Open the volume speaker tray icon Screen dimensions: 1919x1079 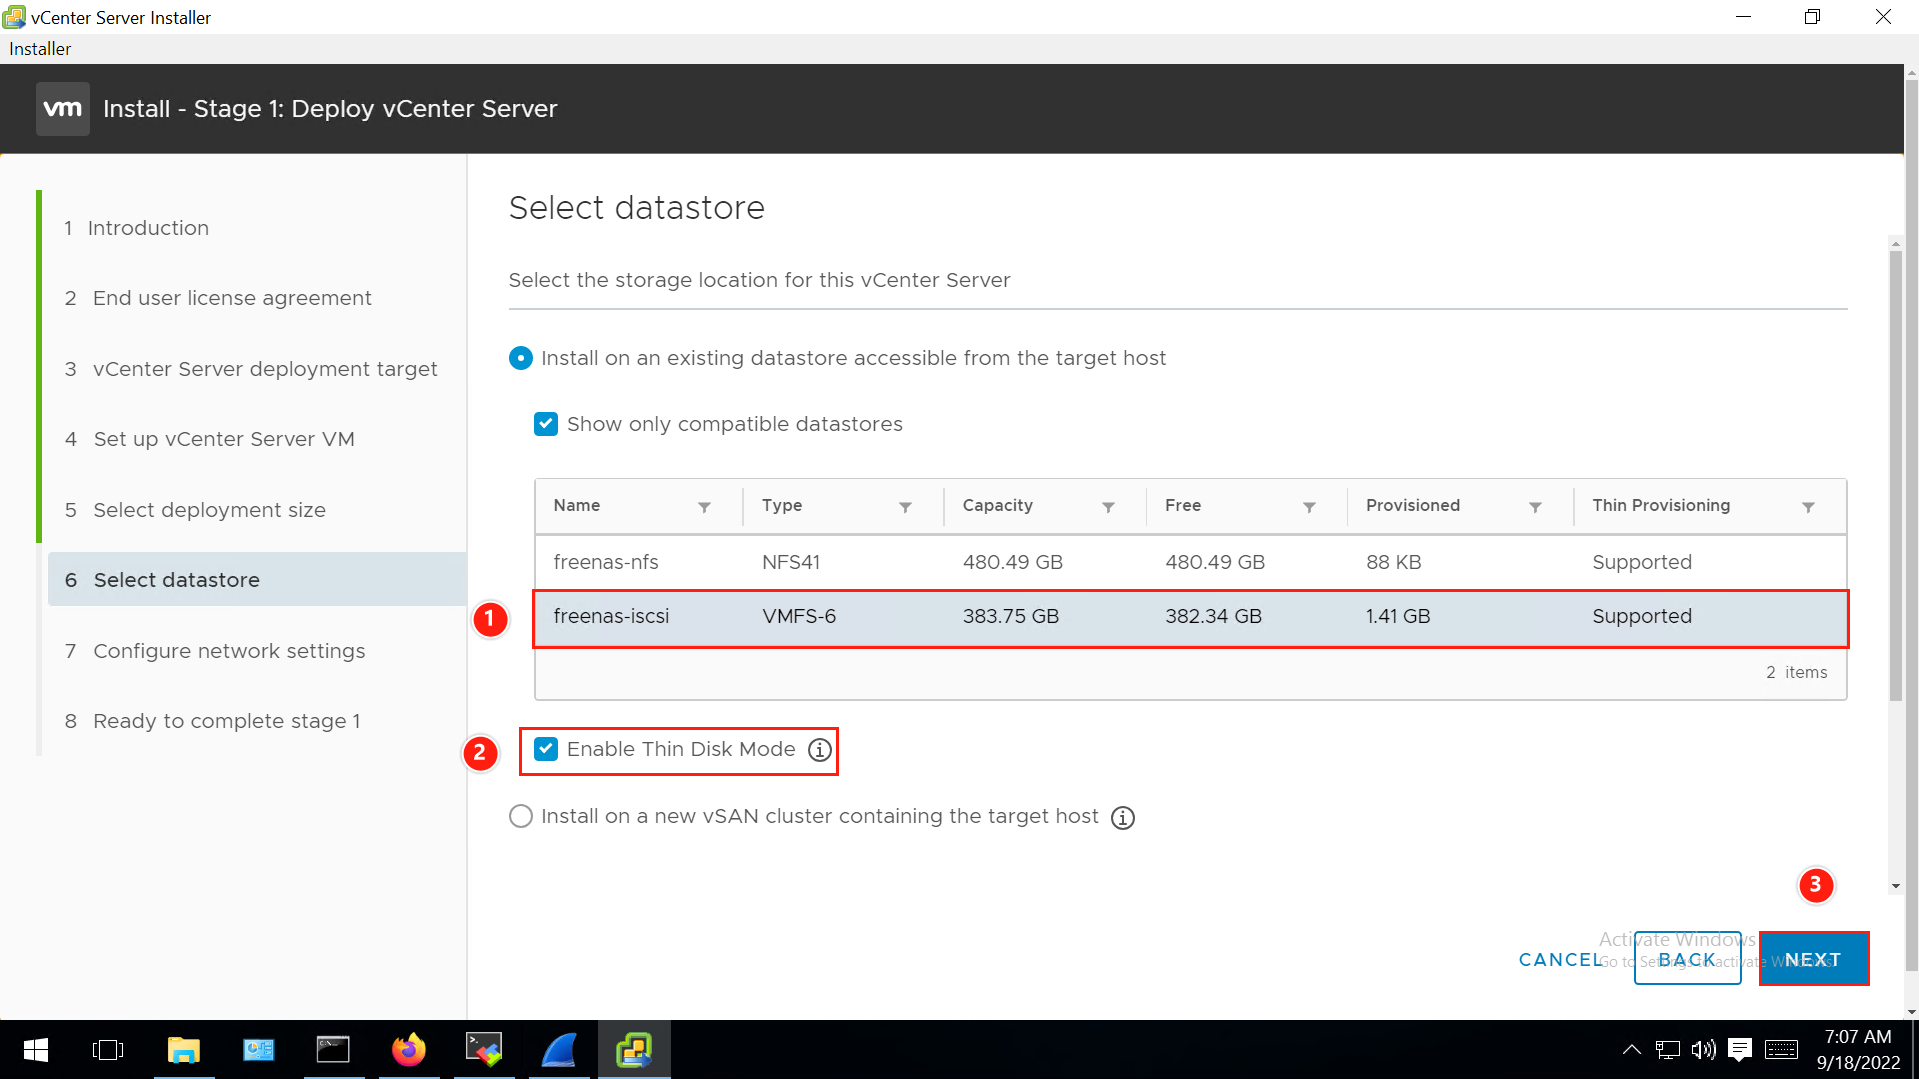pos(1703,1050)
